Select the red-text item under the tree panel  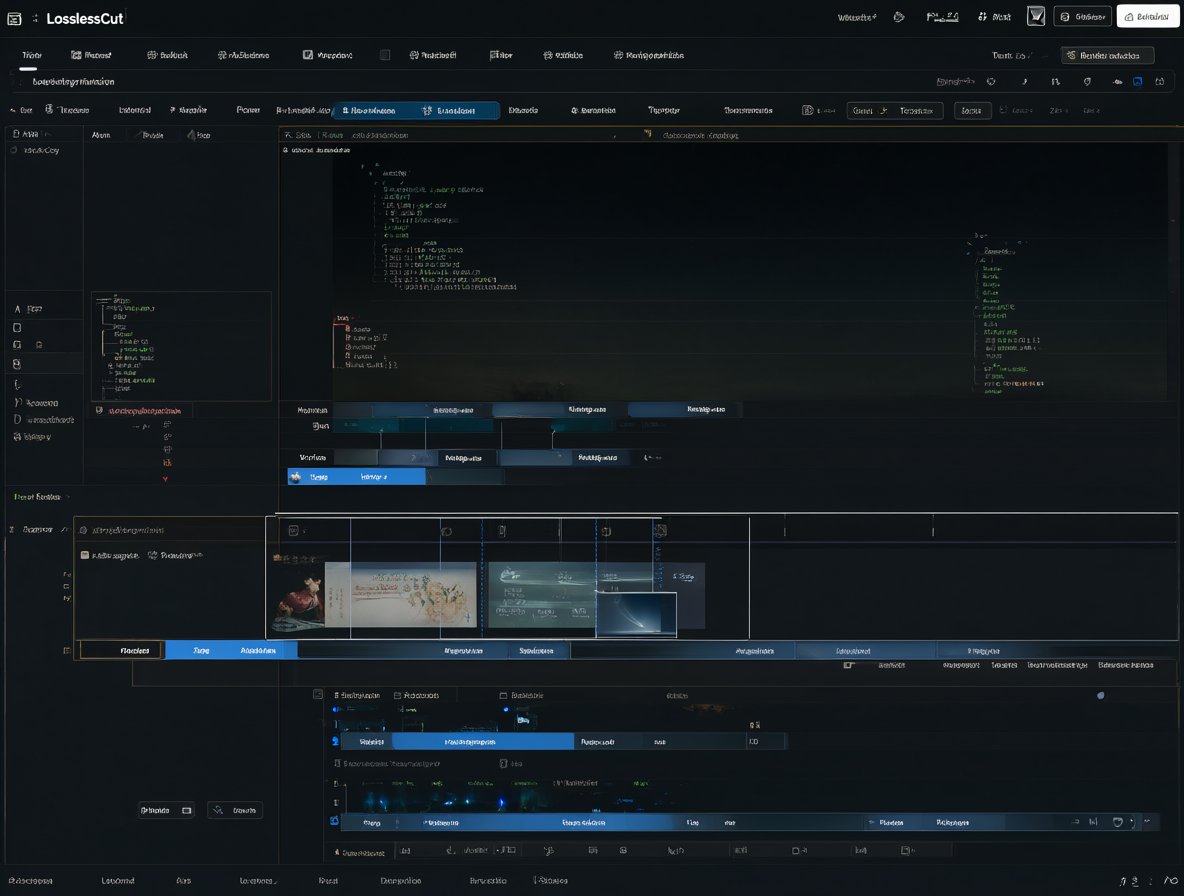144,411
